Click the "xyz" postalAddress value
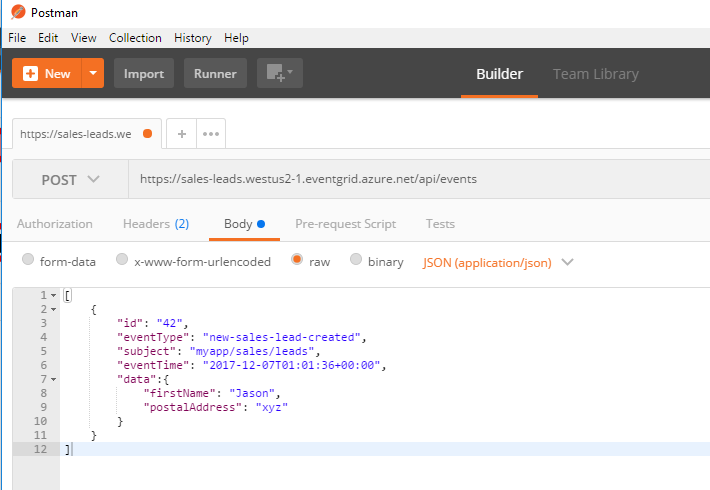This screenshot has height=490, width=710. (272, 407)
